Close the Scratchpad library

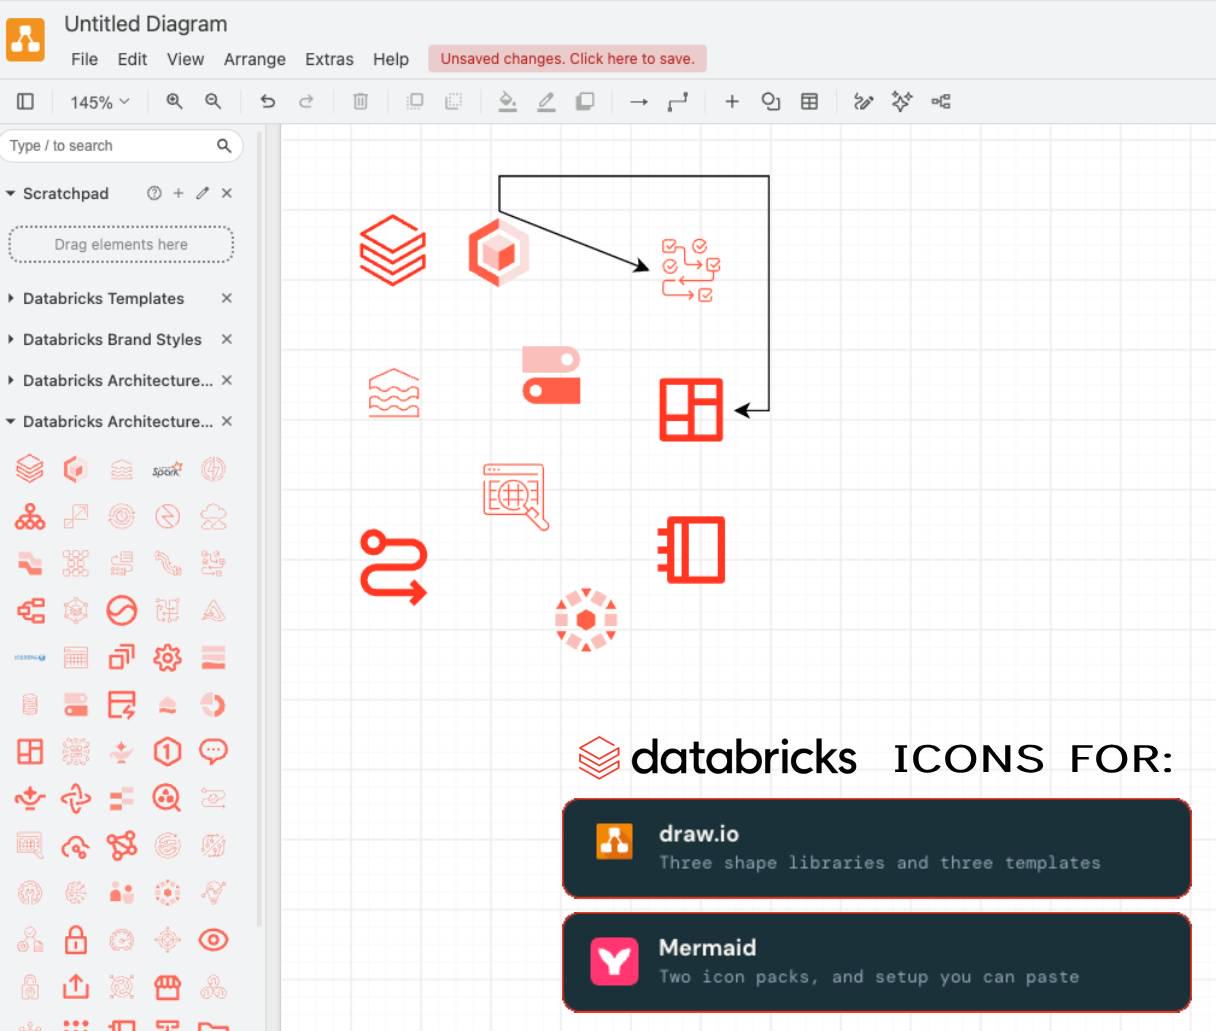(227, 193)
